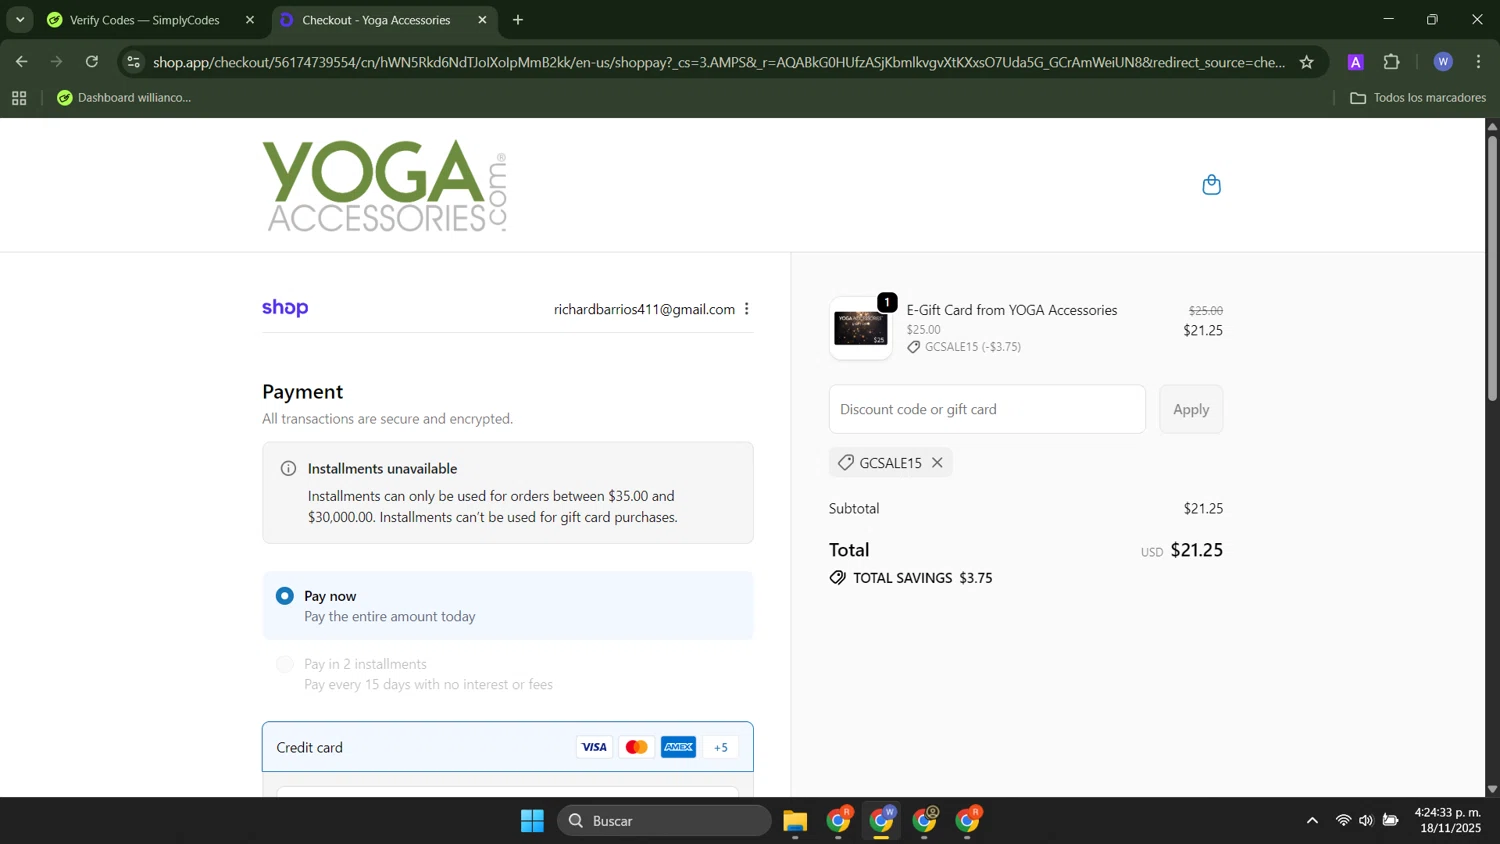The image size is (1500, 844).
Task: Open Dashboard willianco bookmark
Action: 124,98
